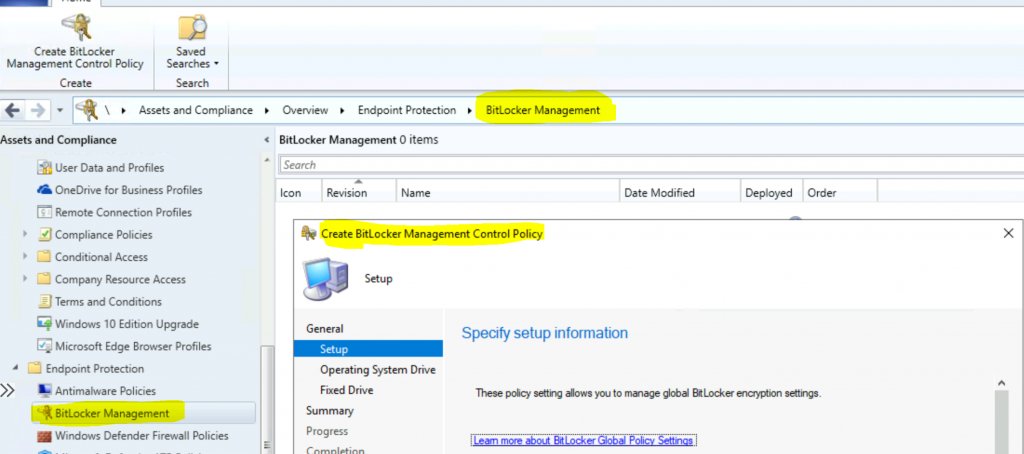Click the Back navigation arrow
The image size is (1024, 454).
12,110
